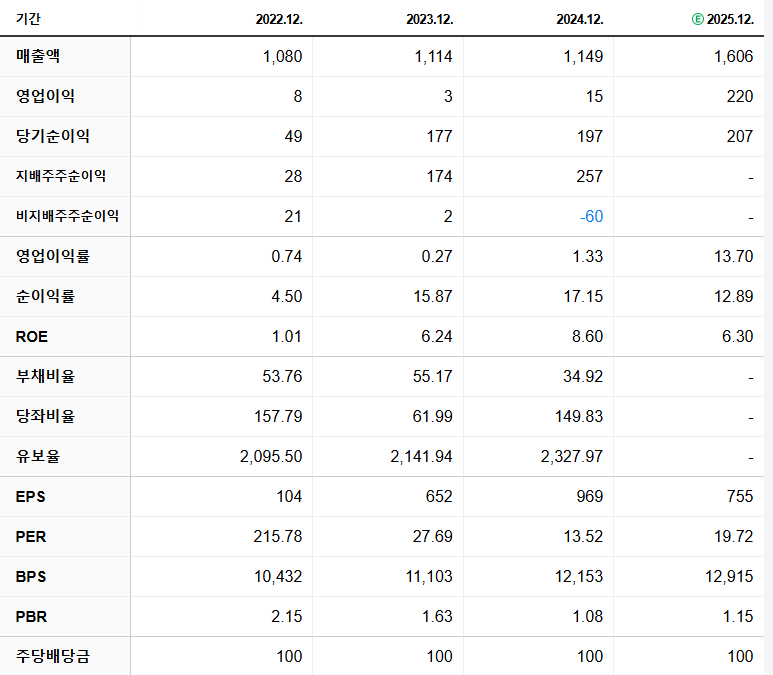Click the 비지배주주순이익 value 21
Image resolution: width=773 pixels, height=675 pixels.
click(293, 216)
